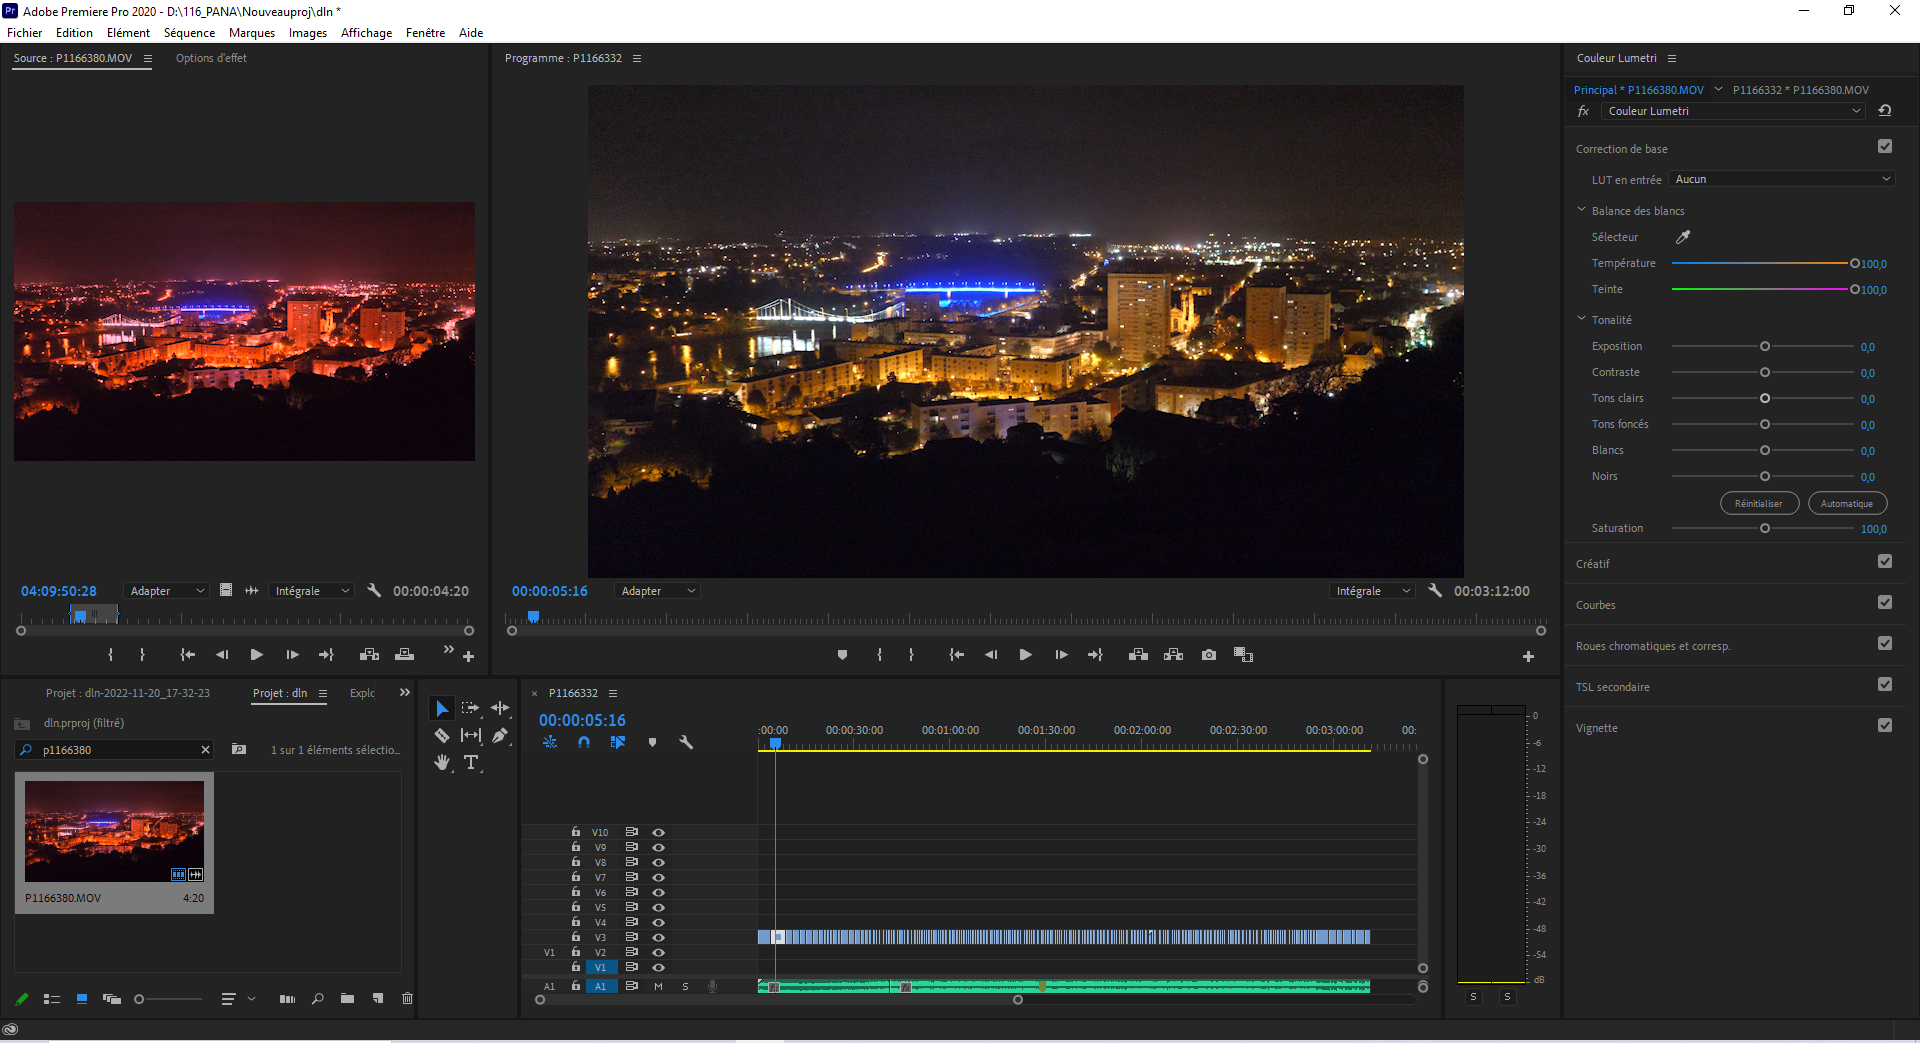Open Program monitor Adapter zoom dropdown
The image size is (1920, 1043).
[x=657, y=591]
